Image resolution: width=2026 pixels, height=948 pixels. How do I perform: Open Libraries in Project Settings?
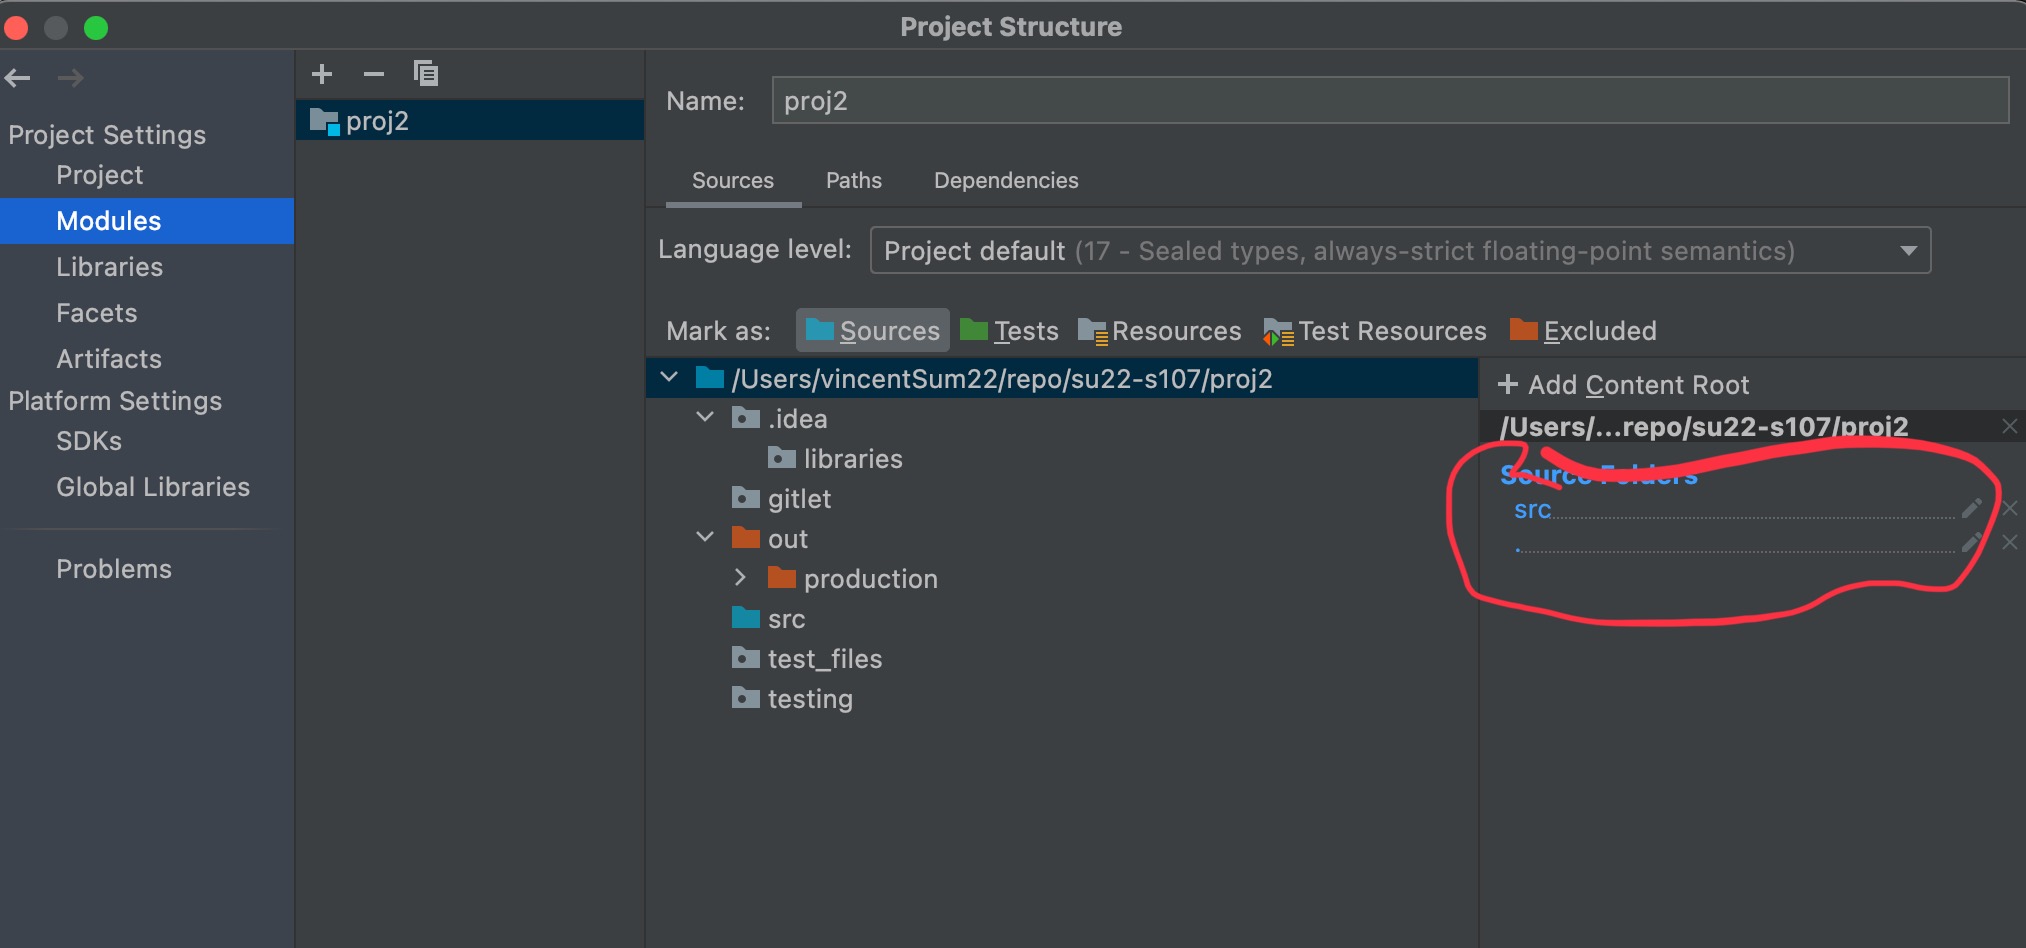coord(109,267)
